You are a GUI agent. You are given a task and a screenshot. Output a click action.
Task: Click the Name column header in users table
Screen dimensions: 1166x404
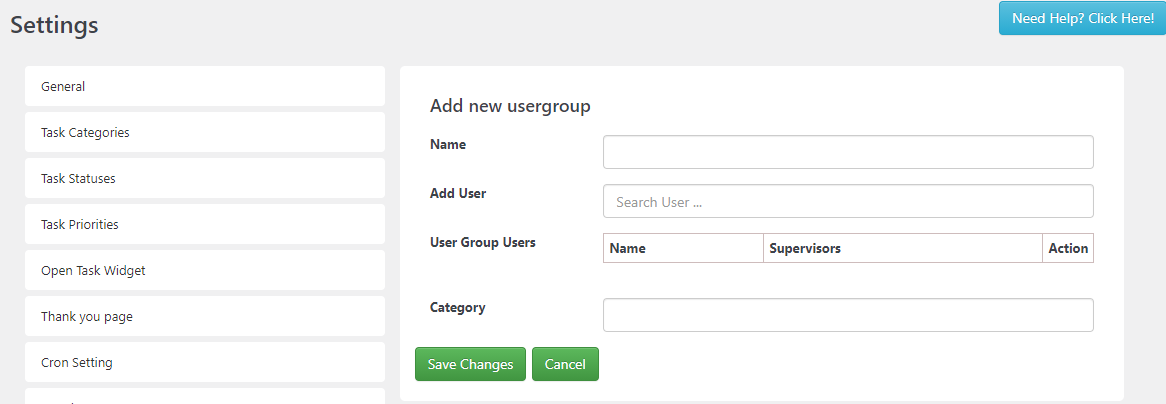pos(683,249)
